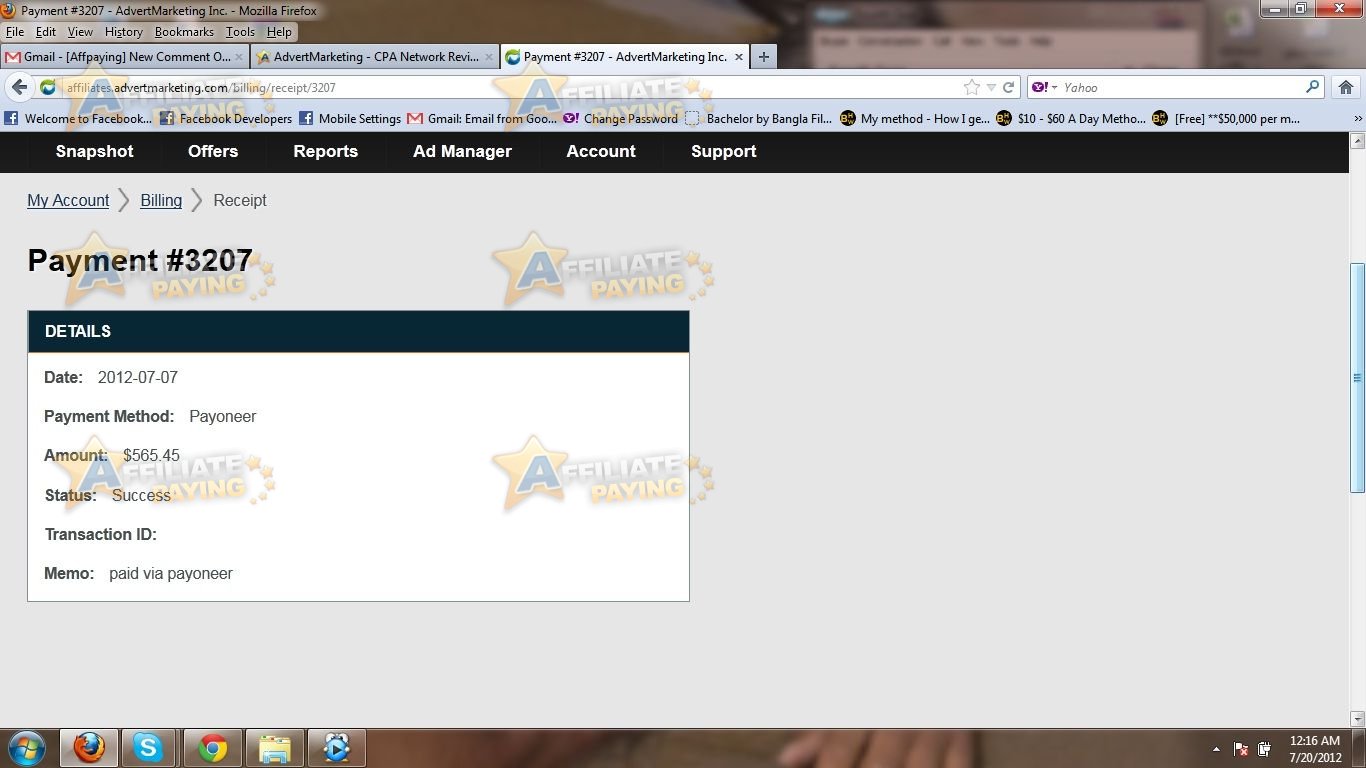Viewport: 1366px width, 768px height.
Task: Open the Mobile Settings bookmark
Action: pos(349,118)
